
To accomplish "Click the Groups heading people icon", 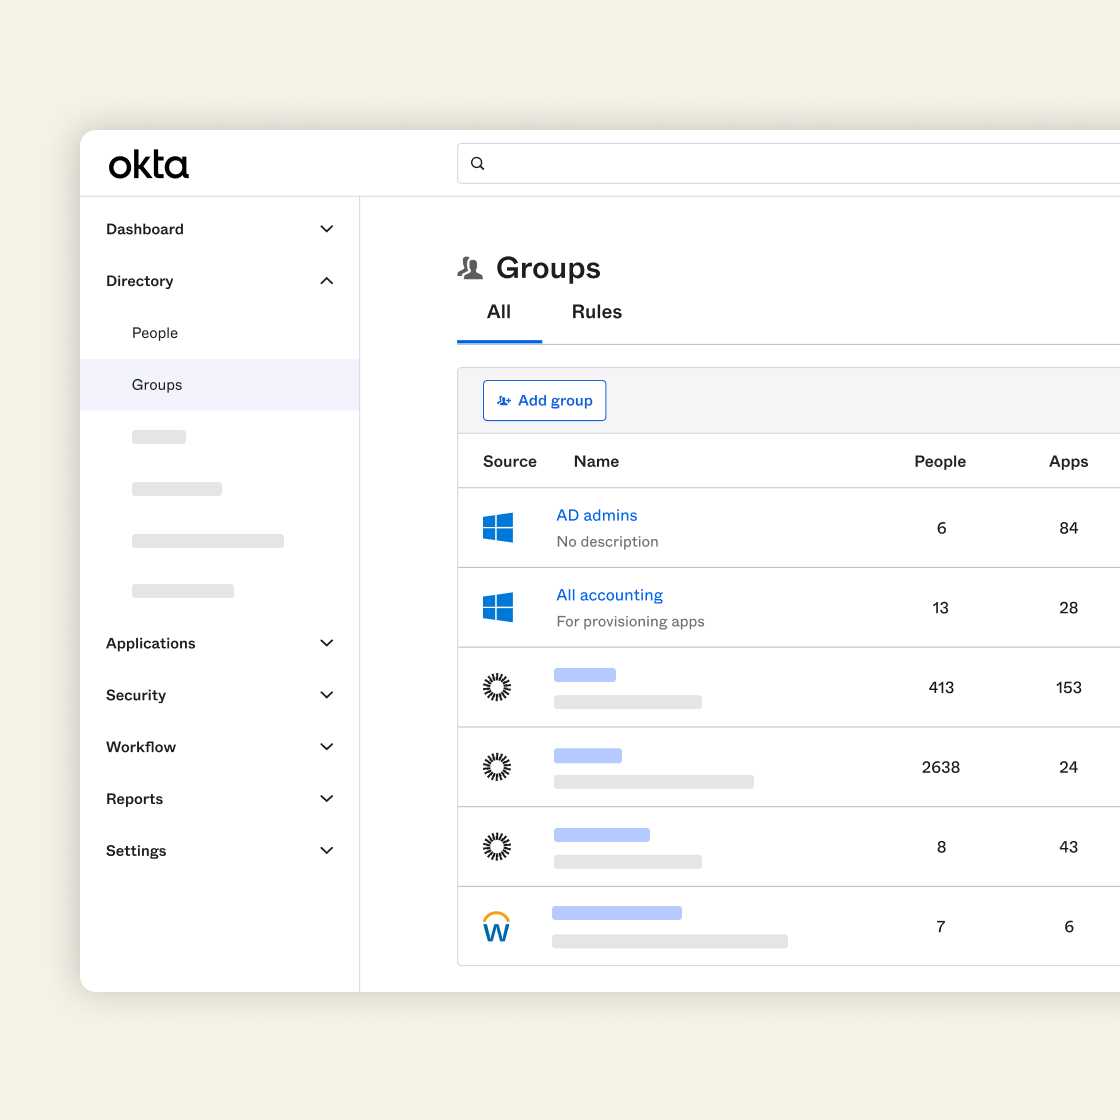I will [x=470, y=268].
